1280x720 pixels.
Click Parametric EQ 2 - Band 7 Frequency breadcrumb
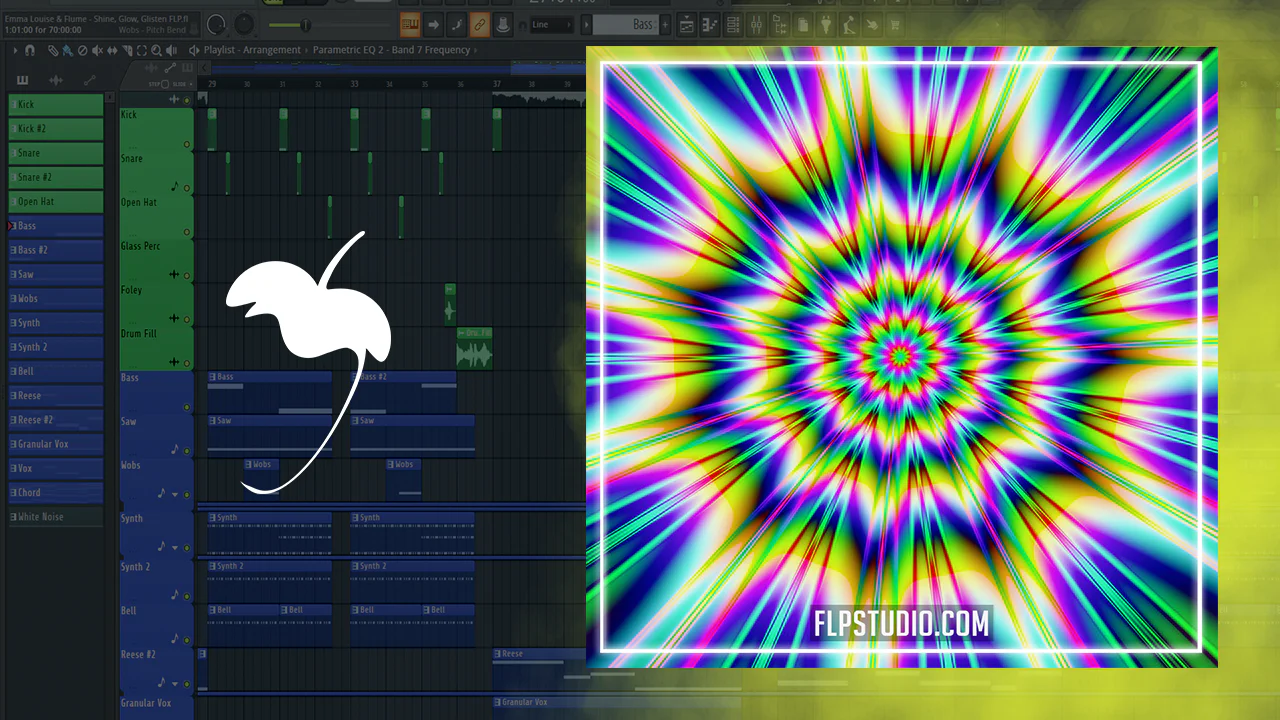[x=392, y=50]
